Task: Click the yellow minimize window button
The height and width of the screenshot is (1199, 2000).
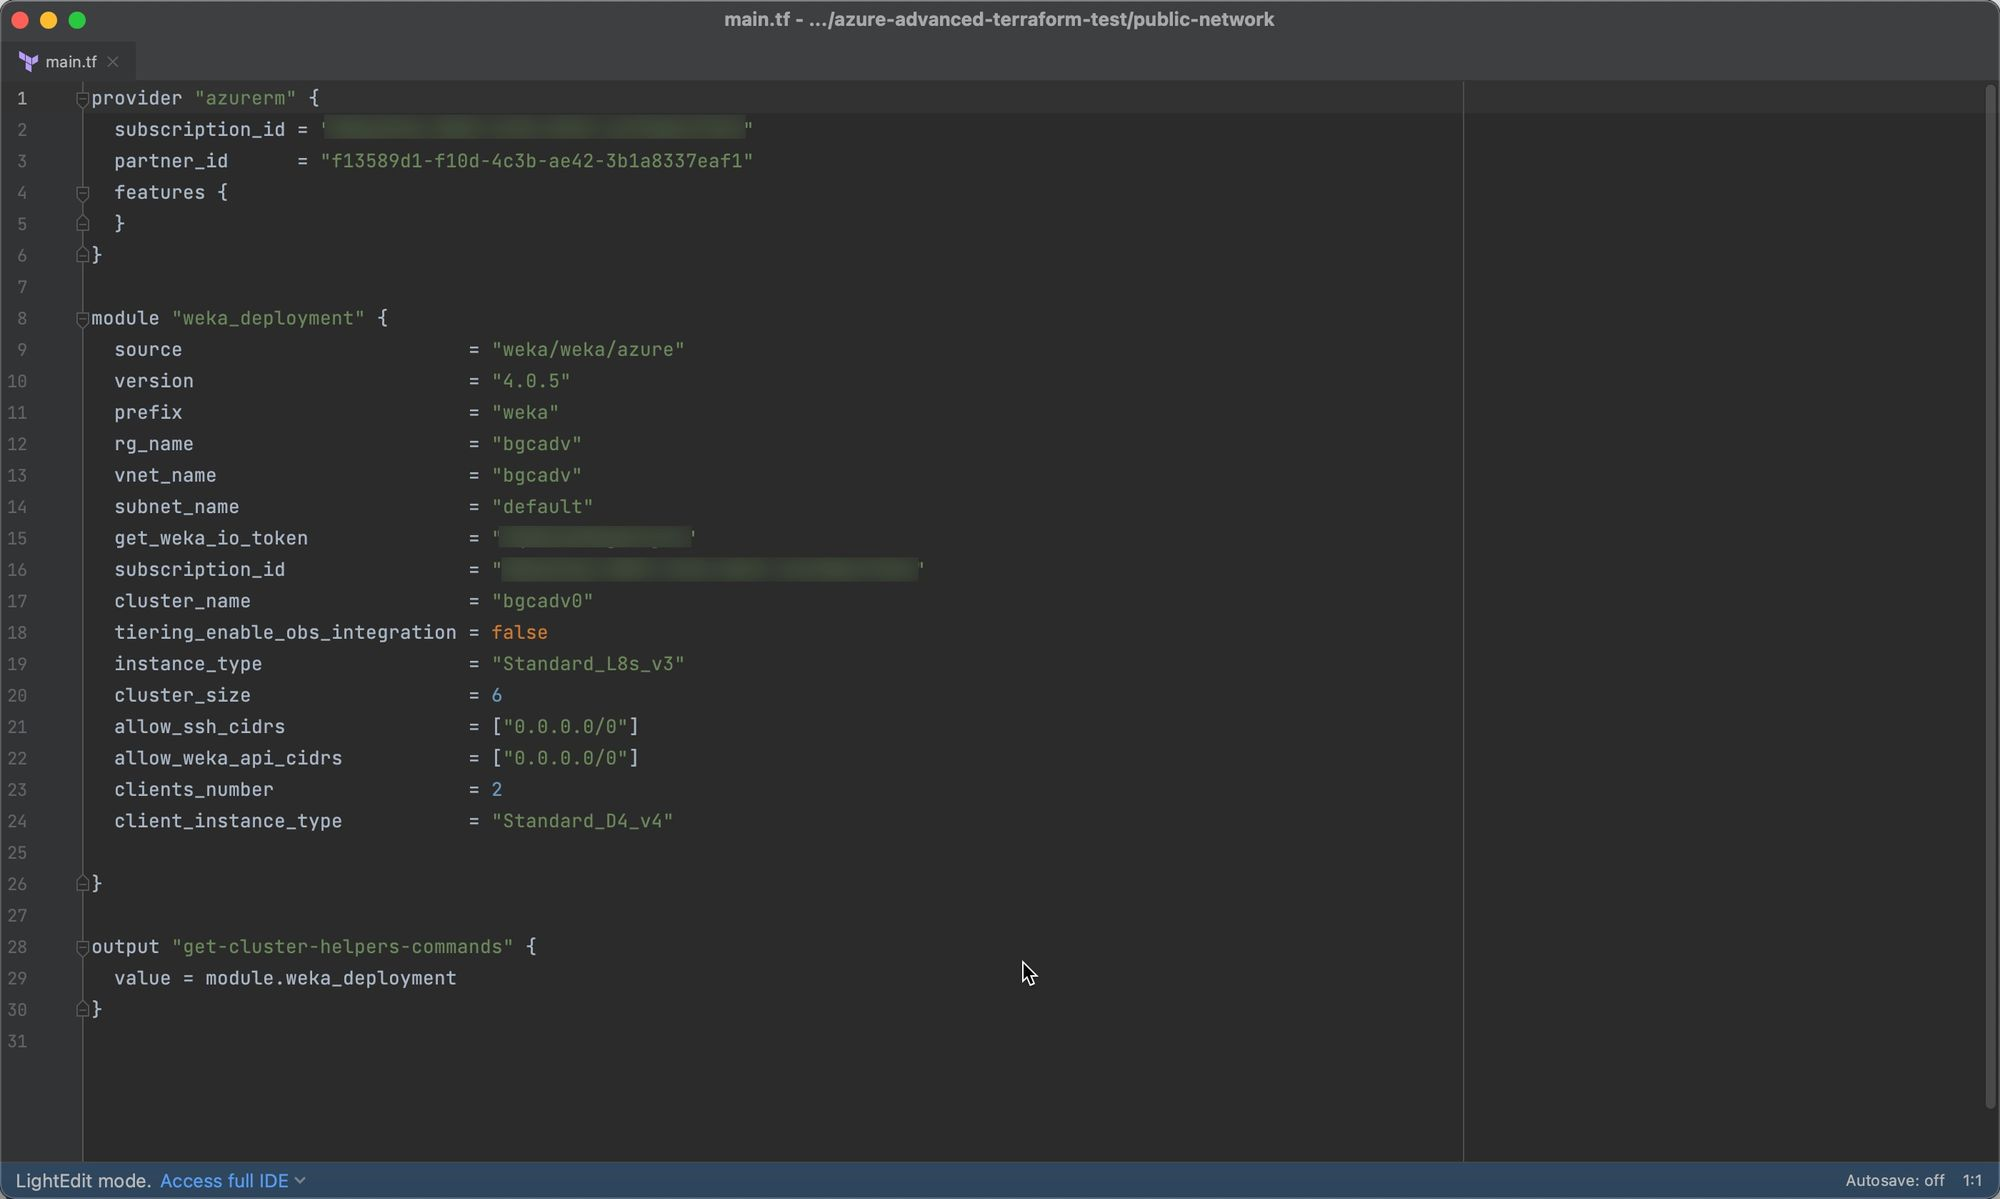Action: pos(48,20)
